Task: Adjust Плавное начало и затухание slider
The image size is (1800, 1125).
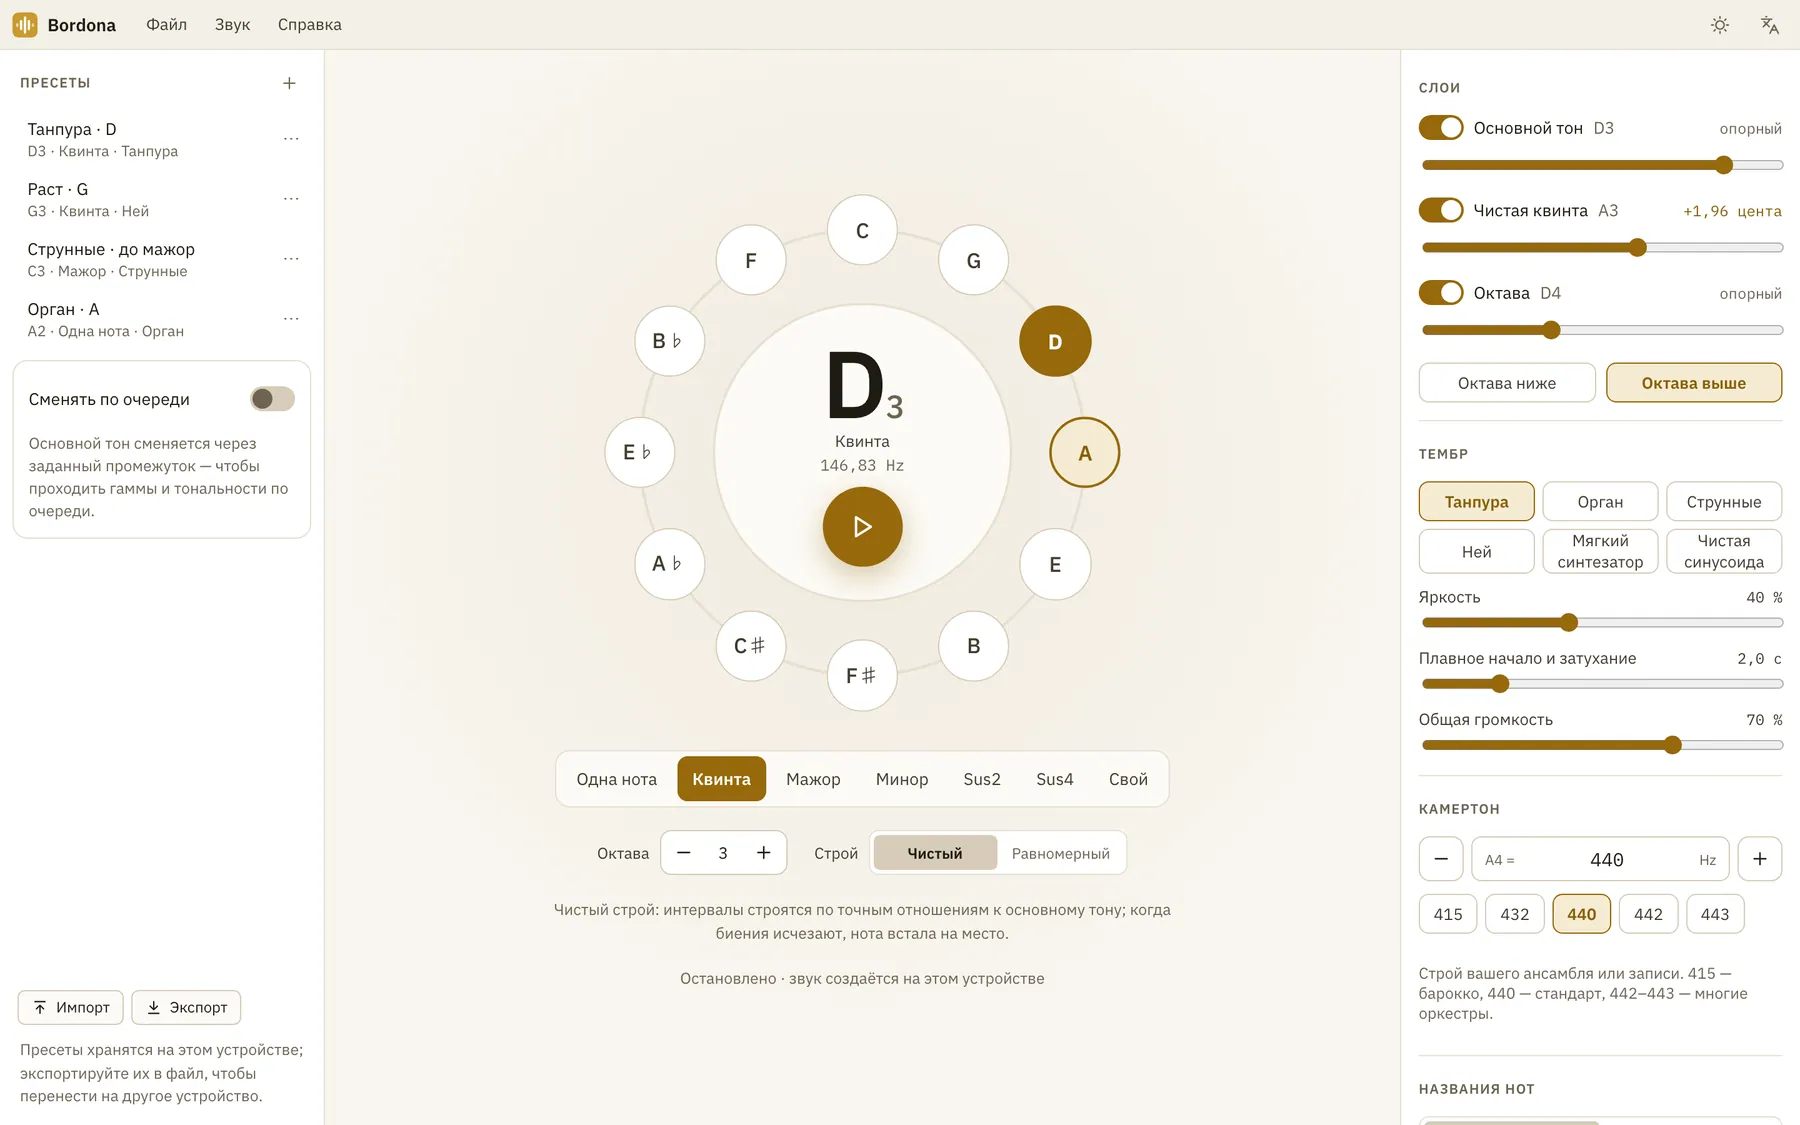Action: [x=1602, y=684]
